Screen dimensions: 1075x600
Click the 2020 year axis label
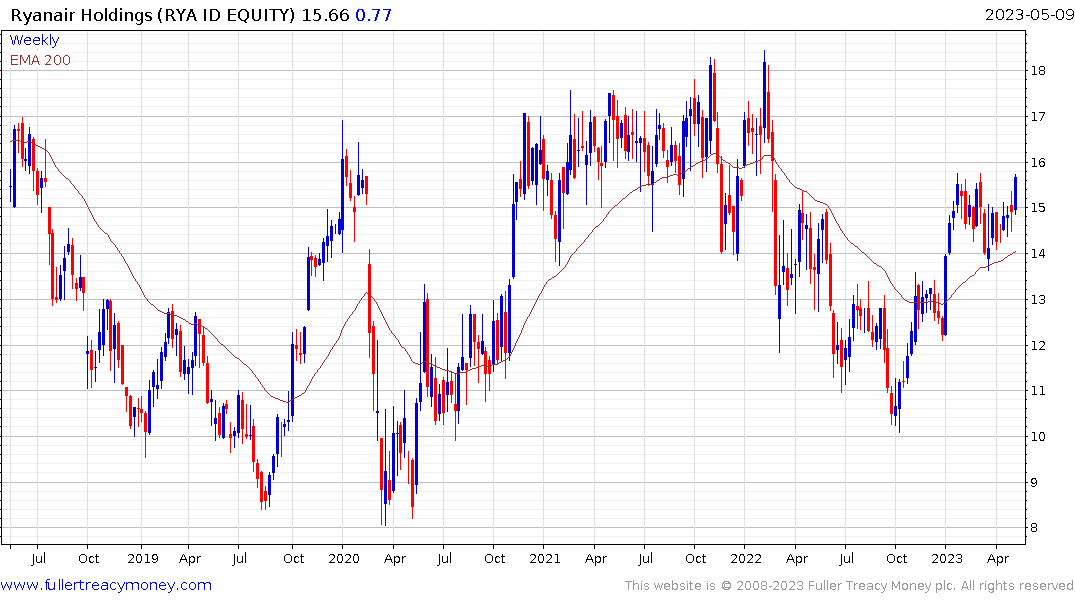(x=343, y=559)
